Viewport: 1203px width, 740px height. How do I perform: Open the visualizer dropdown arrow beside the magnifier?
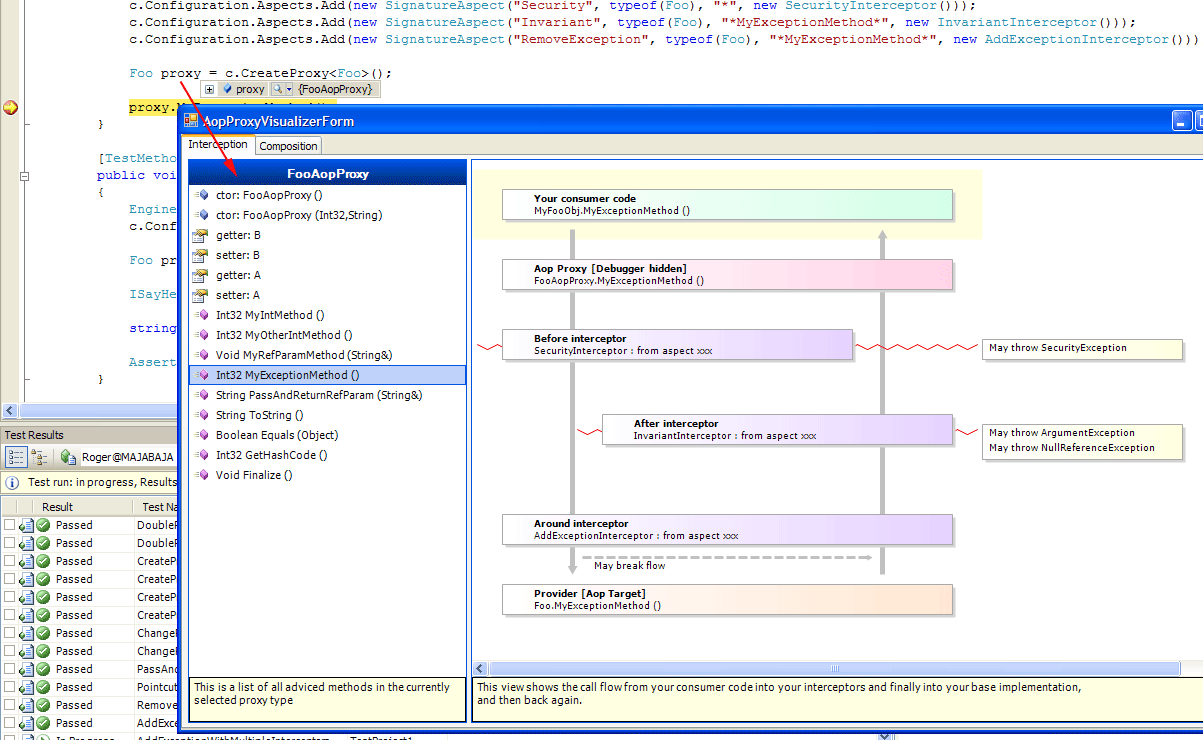click(x=289, y=89)
